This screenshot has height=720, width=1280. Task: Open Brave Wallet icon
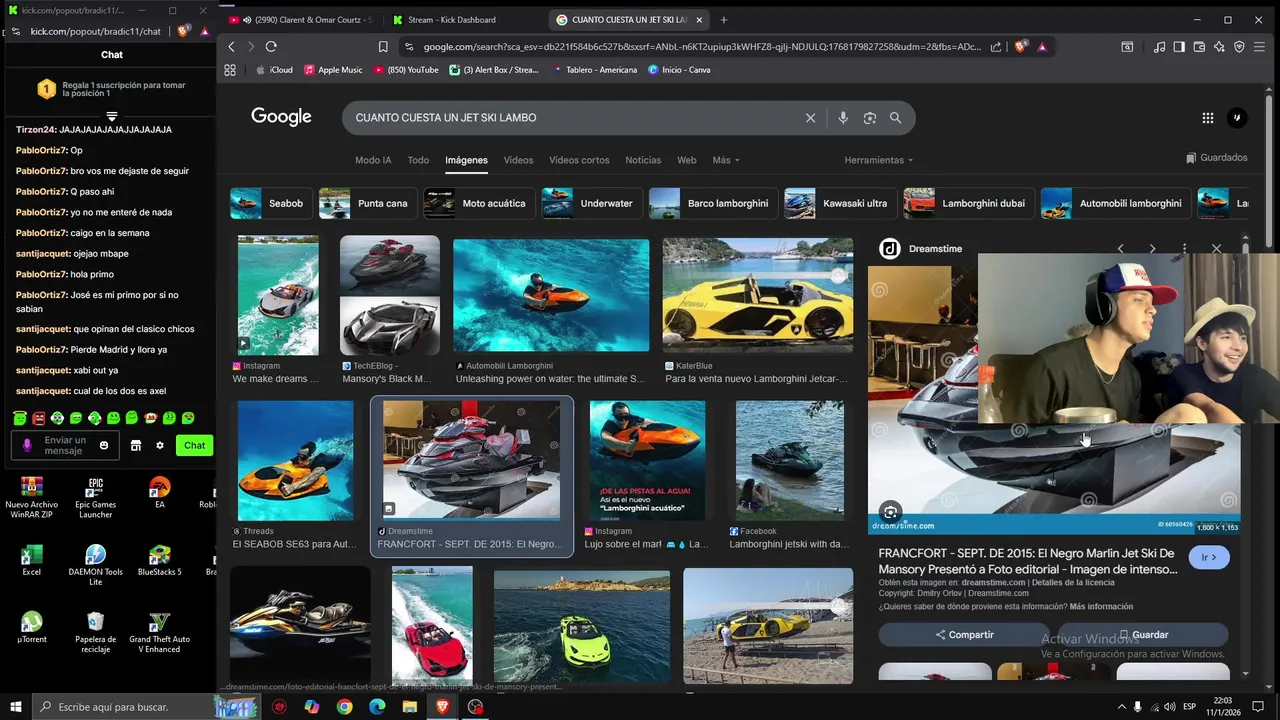point(1199,46)
